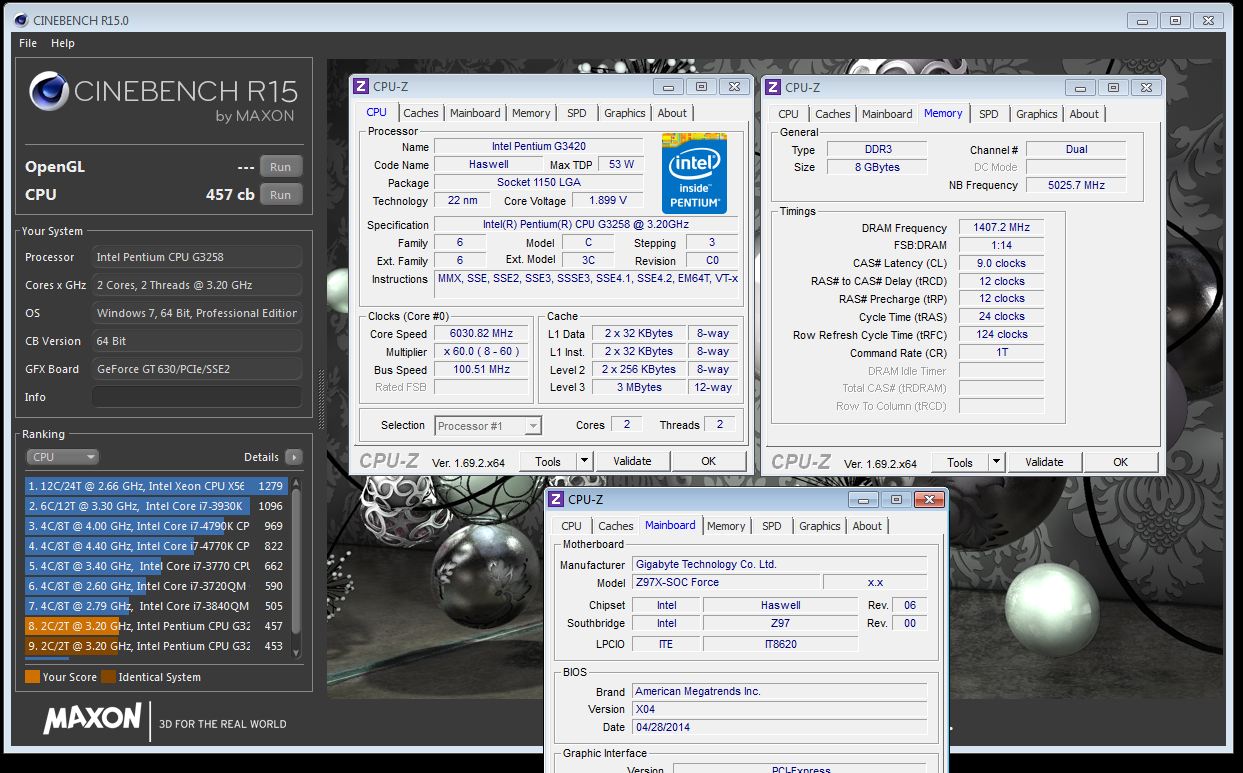Click the Your Score orange legend swatch

coord(33,677)
